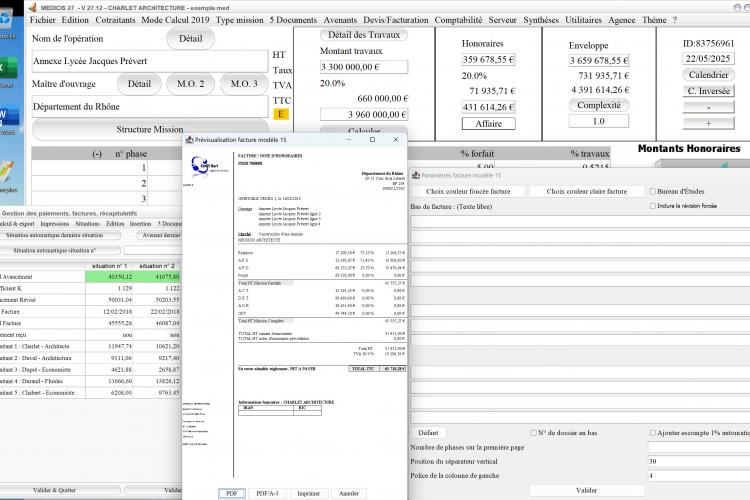The width and height of the screenshot is (750, 500).
Task: Click the Montant travaux field 3 300 000,00 €
Action: pos(364,67)
